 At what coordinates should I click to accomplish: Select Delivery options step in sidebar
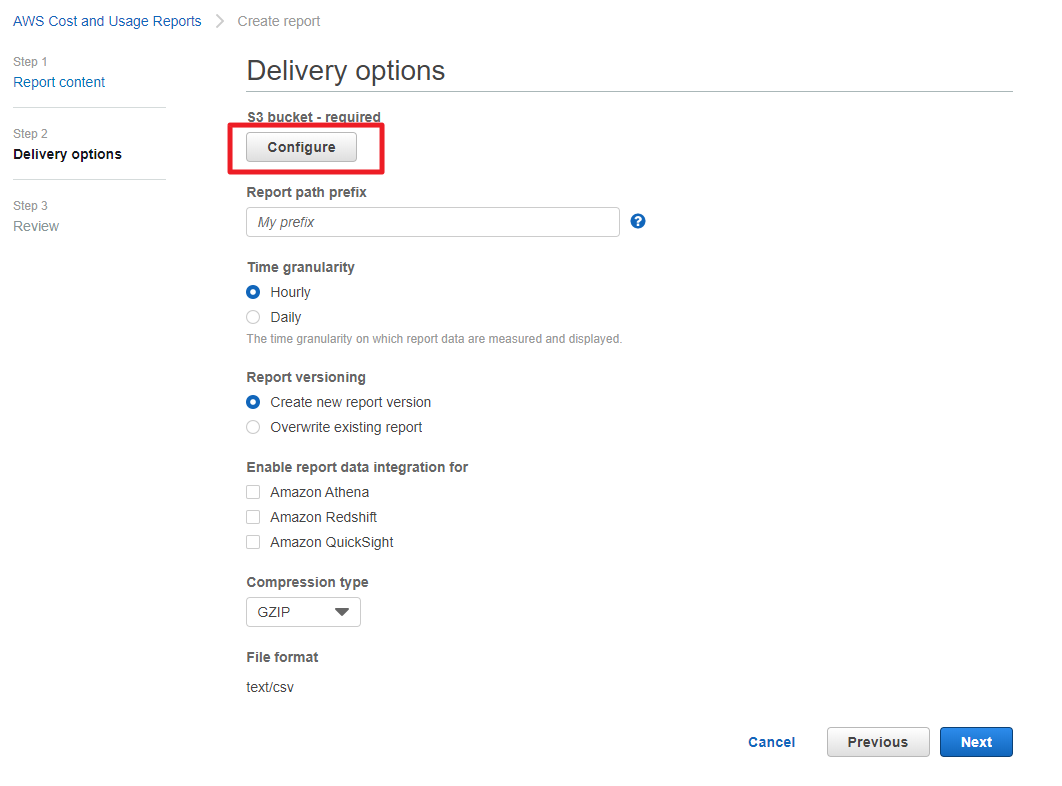click(x=67, y=154)
